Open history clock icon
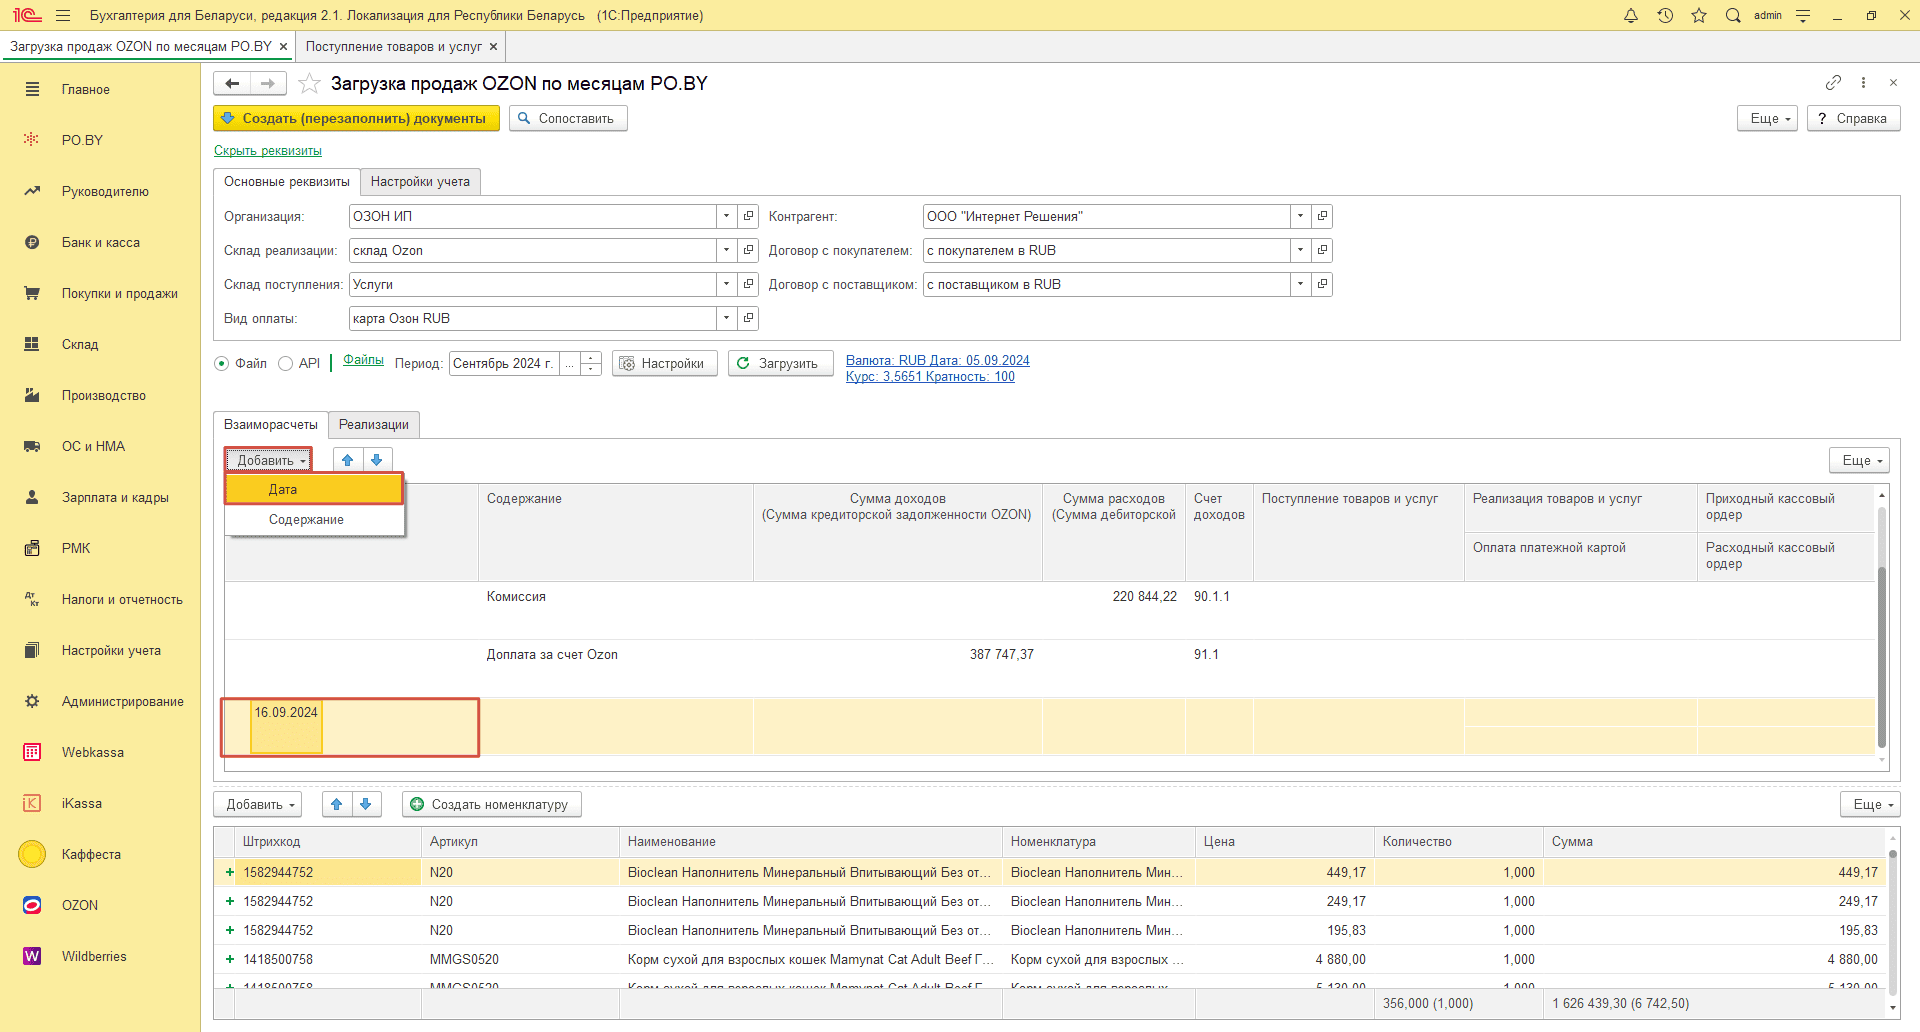1920x1032 pixels. tap(1665, 15)
